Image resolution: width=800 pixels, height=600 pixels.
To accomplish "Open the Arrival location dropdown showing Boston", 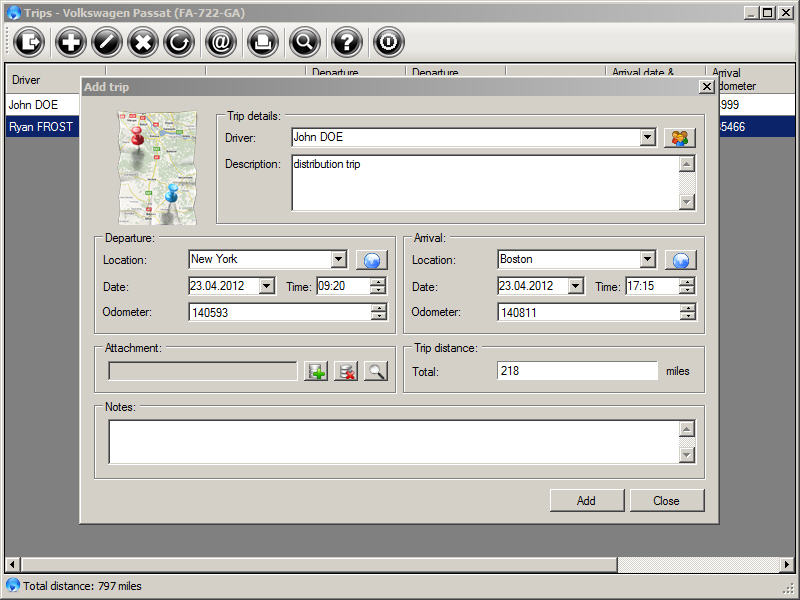I will [x=647, y=260].
